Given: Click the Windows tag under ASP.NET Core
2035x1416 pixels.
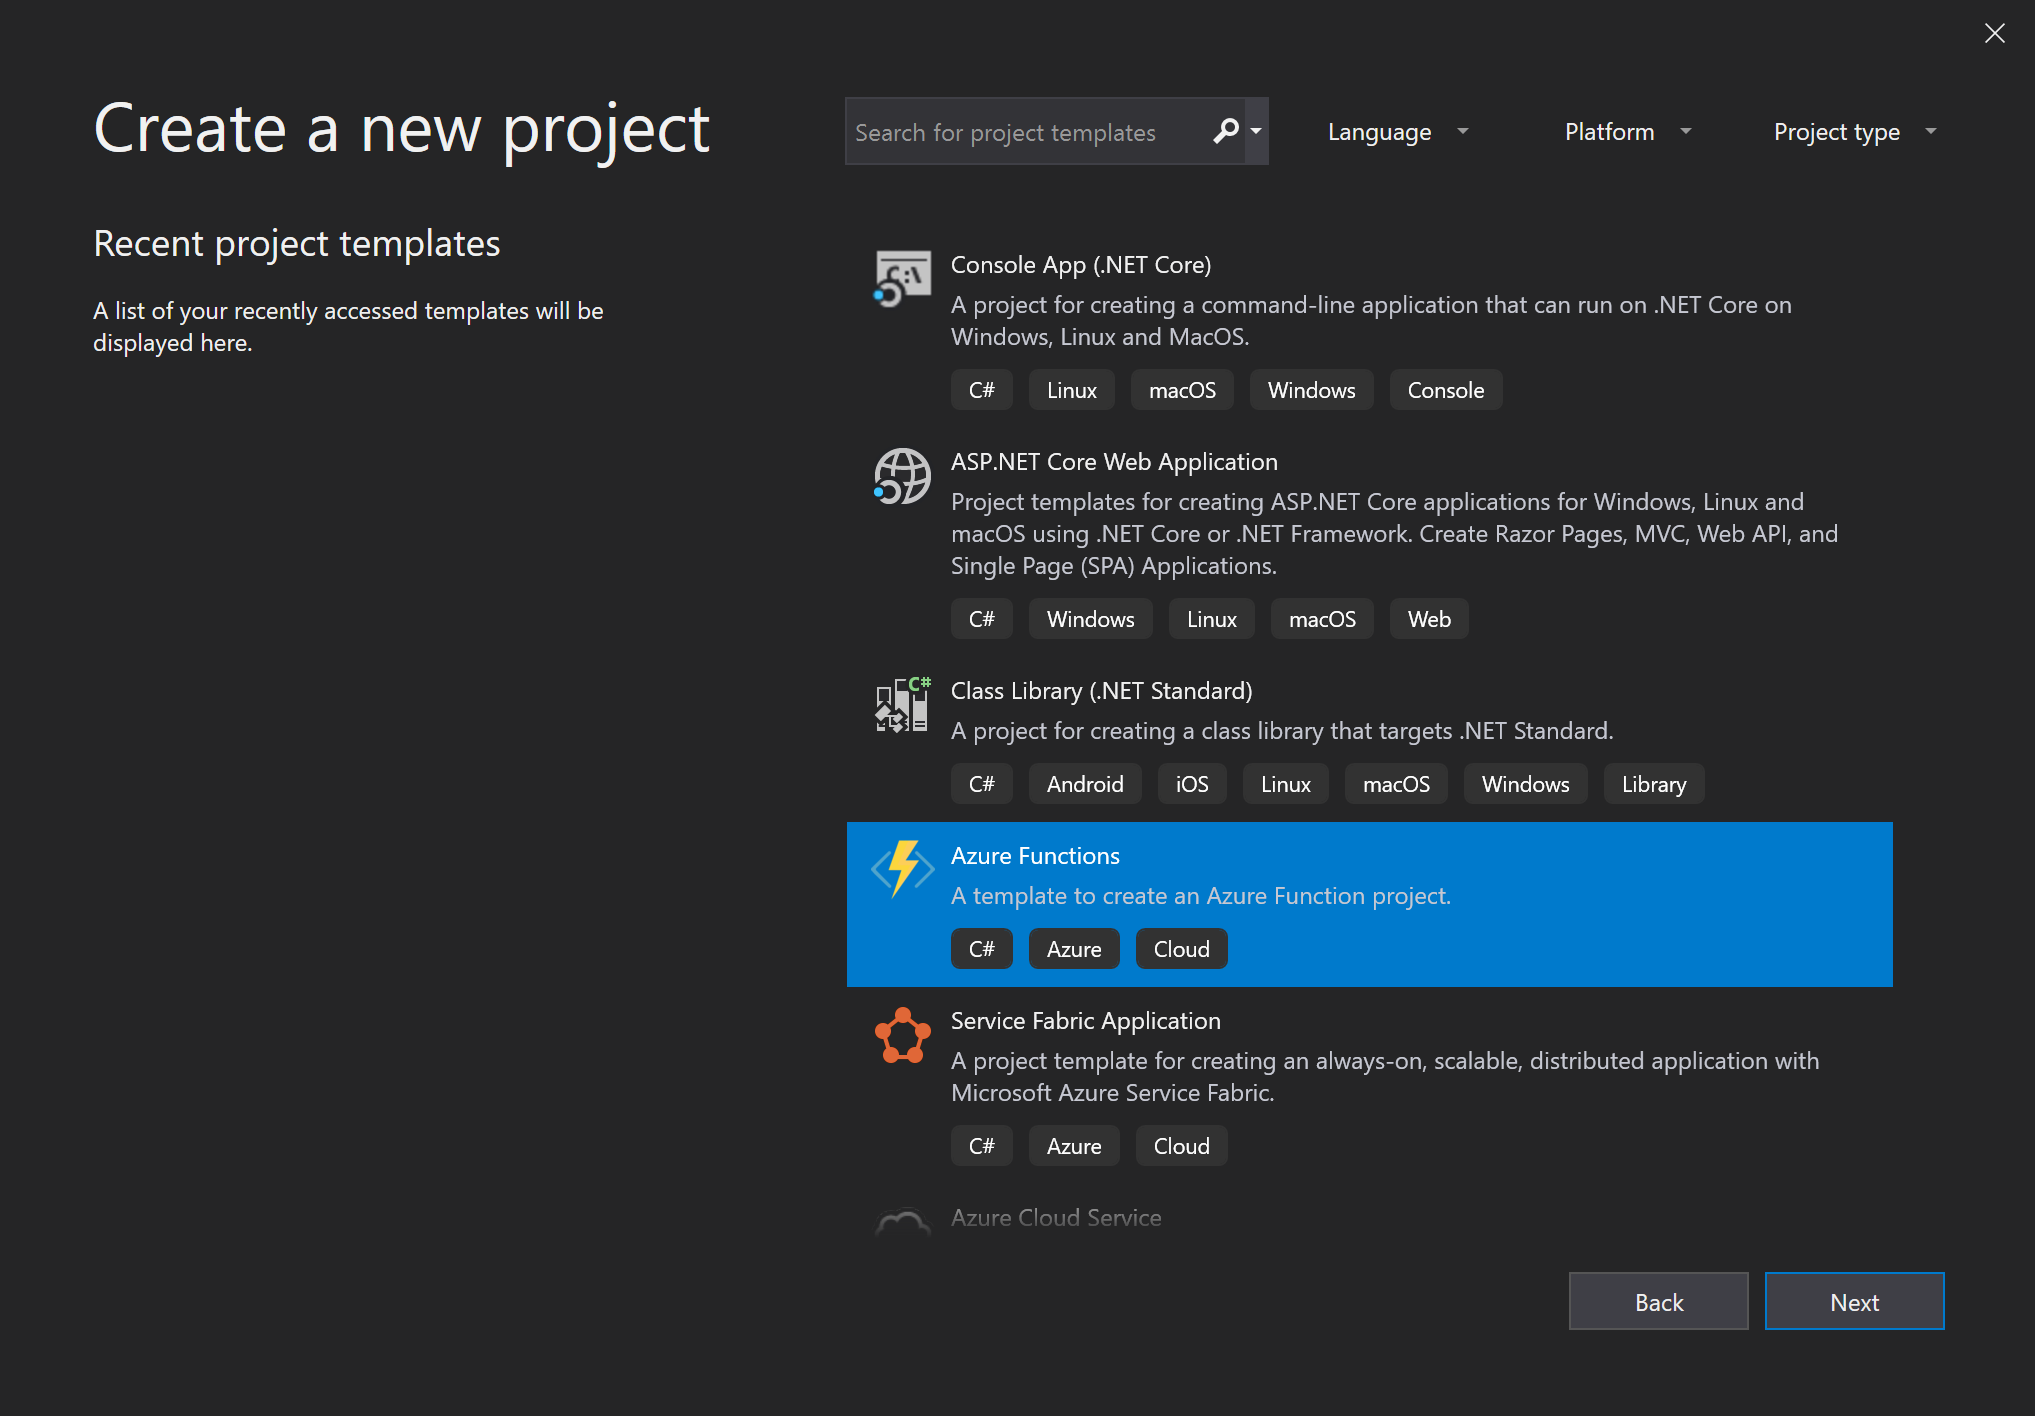Looking at the screenshot, I should pyautogui.click(x=1090, y=619).
